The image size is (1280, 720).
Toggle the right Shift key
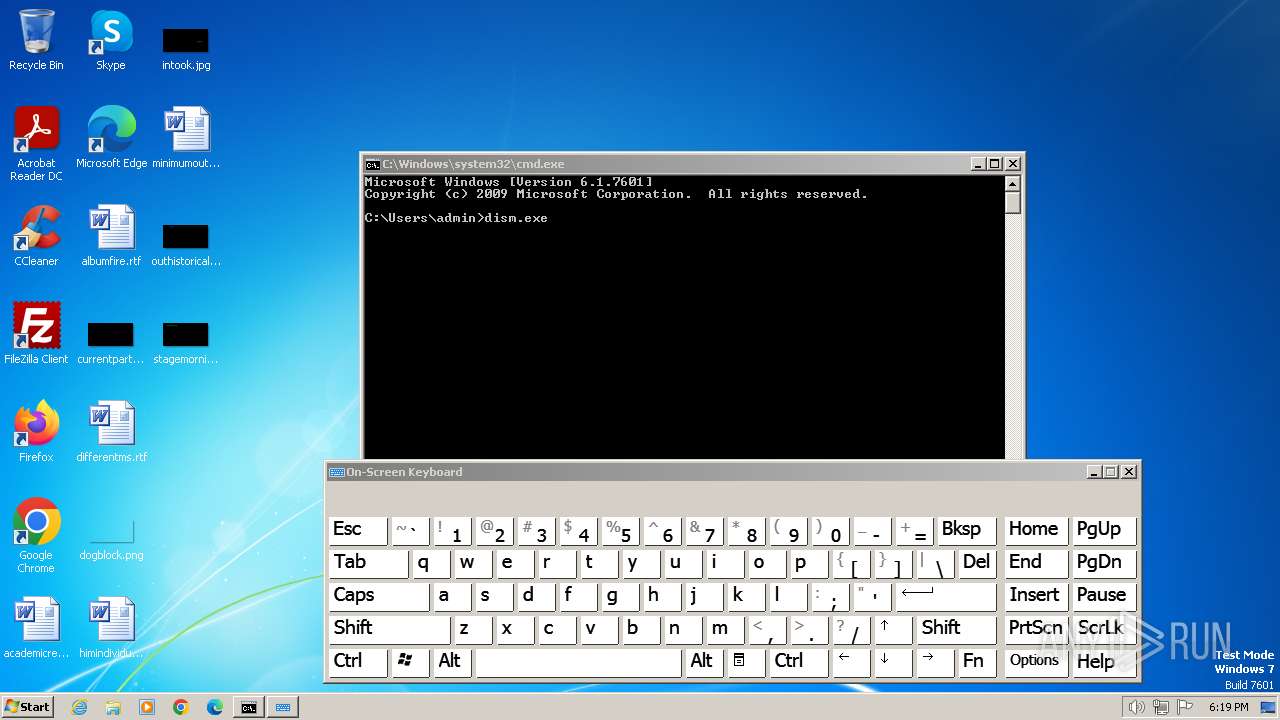click(x=957, y=628)
